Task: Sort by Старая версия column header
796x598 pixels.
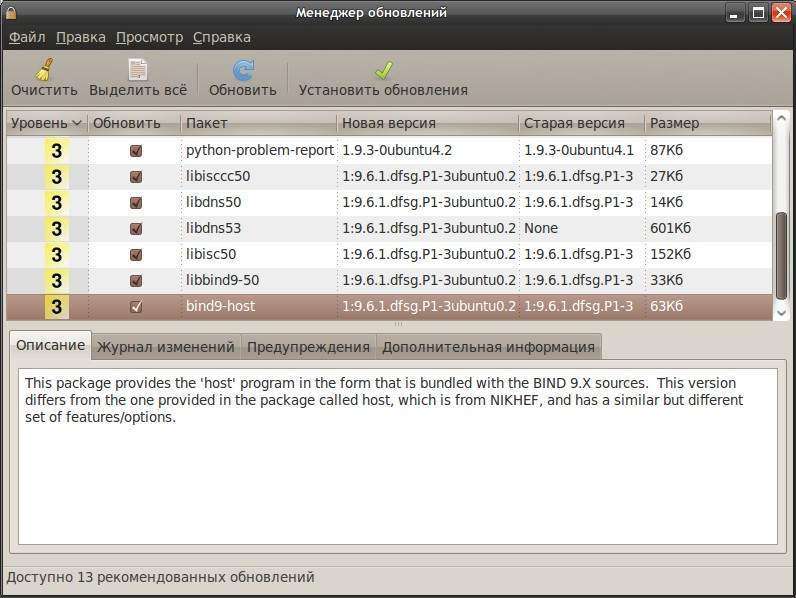Action: (x=582, y=123)
